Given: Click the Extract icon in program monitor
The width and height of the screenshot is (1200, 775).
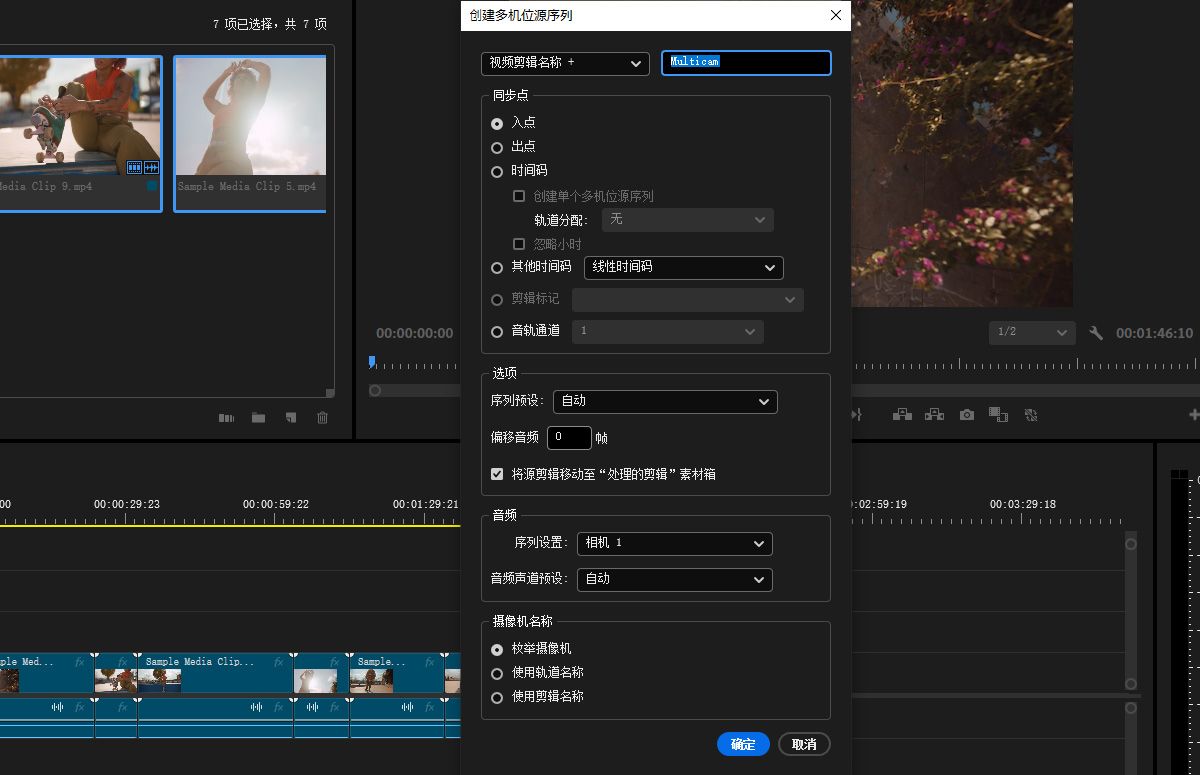Looking at the screenshot, I should tap(933, 414).
